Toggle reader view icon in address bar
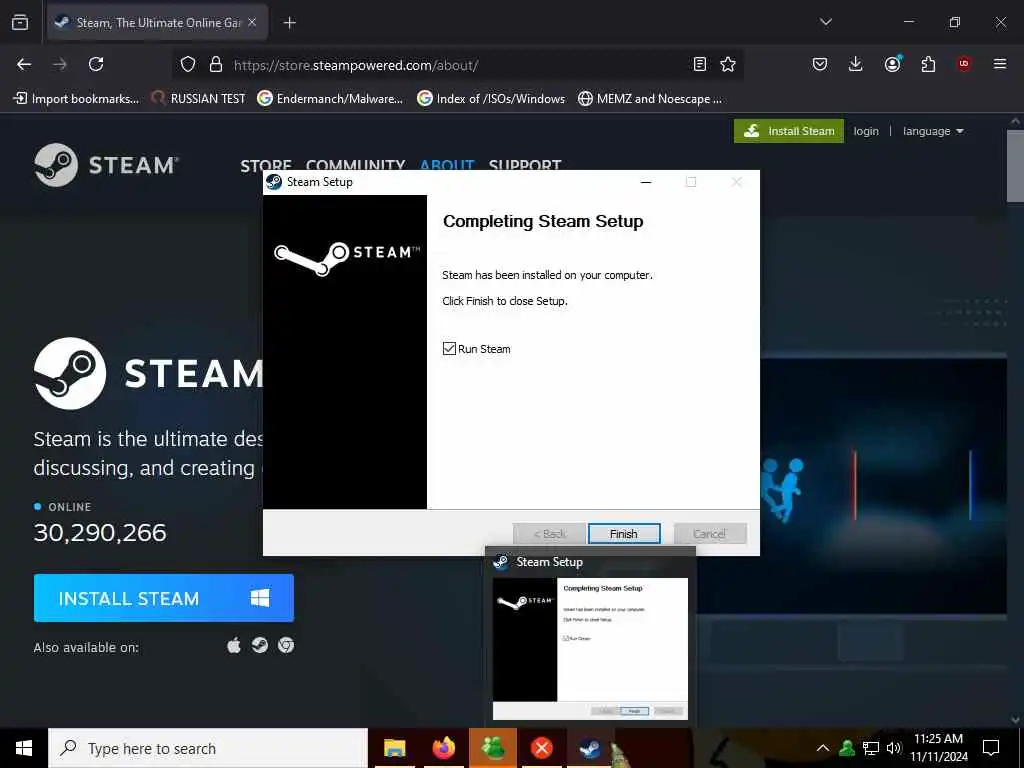1024x768 pixels. tap(699, 64)
